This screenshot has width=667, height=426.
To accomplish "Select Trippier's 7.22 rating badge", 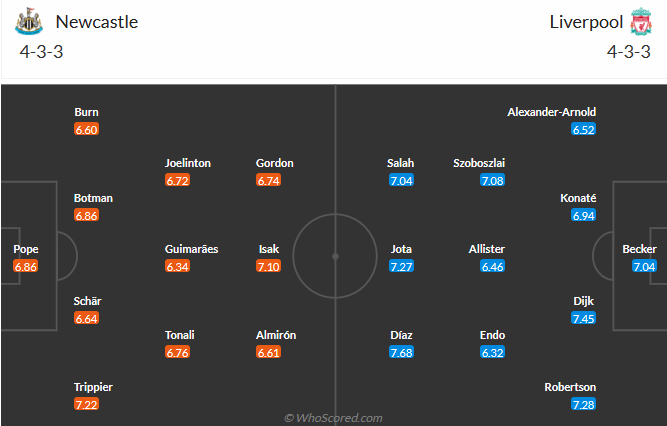I will click(x=86, y=404).
